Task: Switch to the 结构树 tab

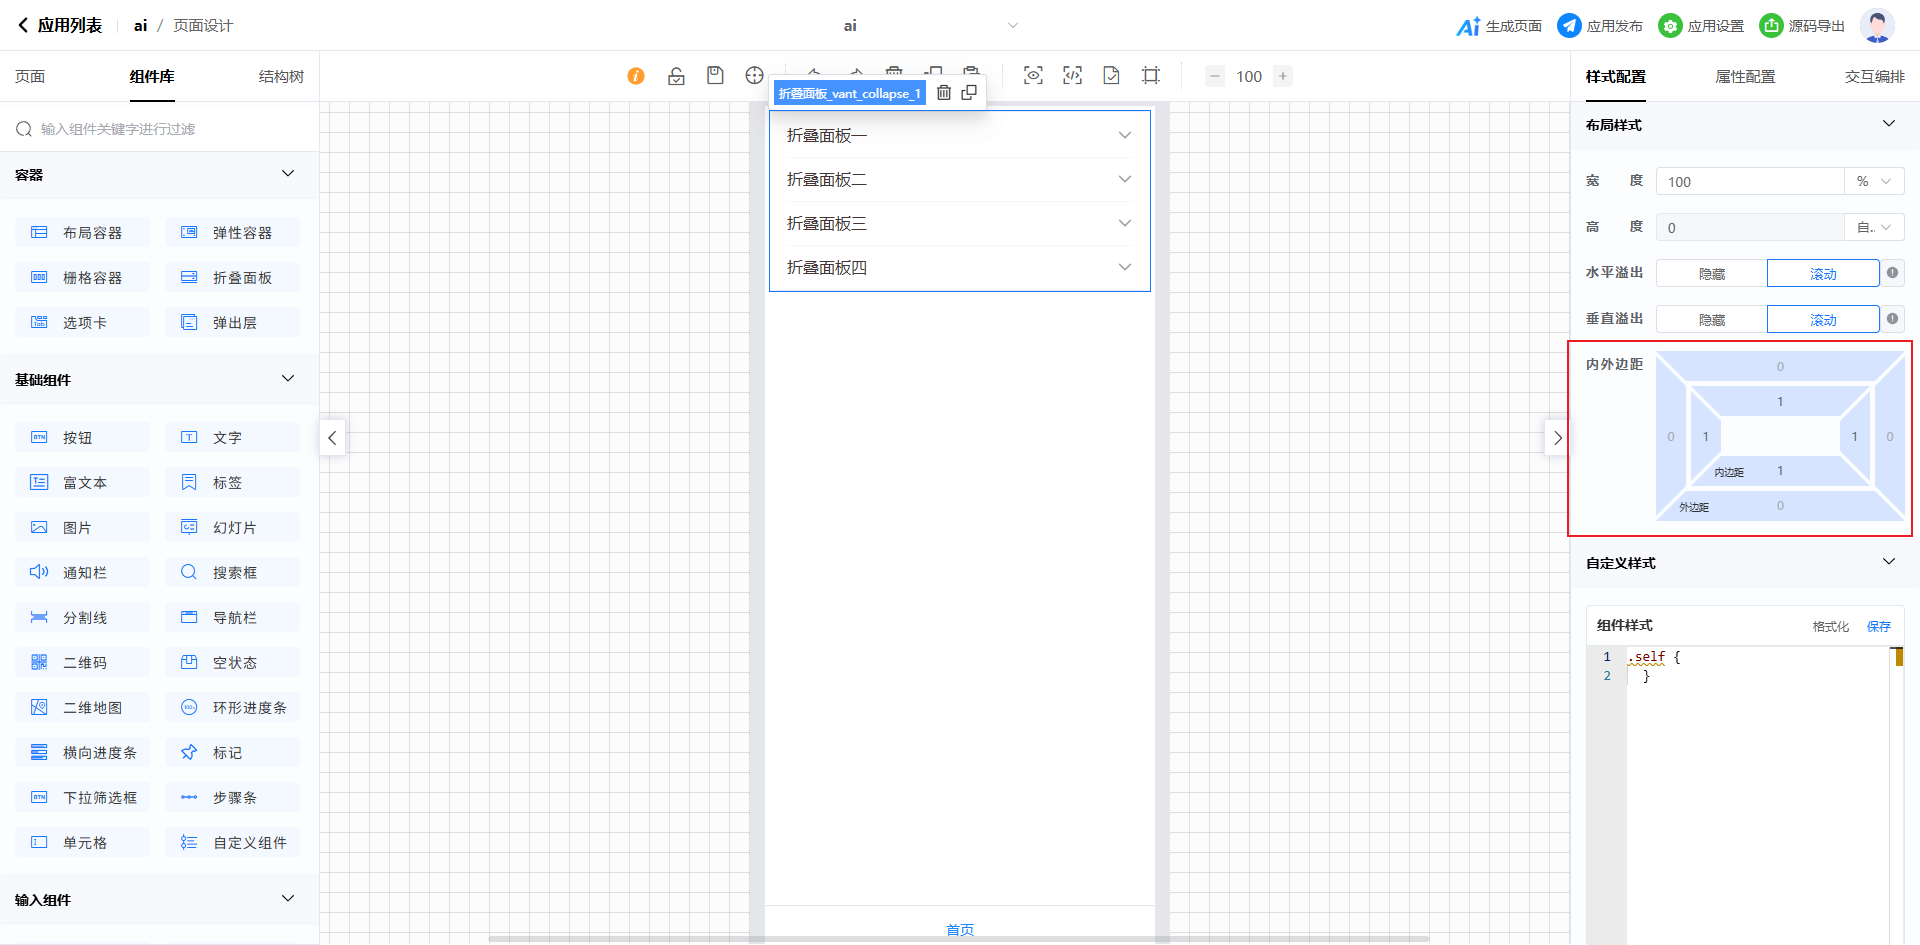Action: (281, 77)
